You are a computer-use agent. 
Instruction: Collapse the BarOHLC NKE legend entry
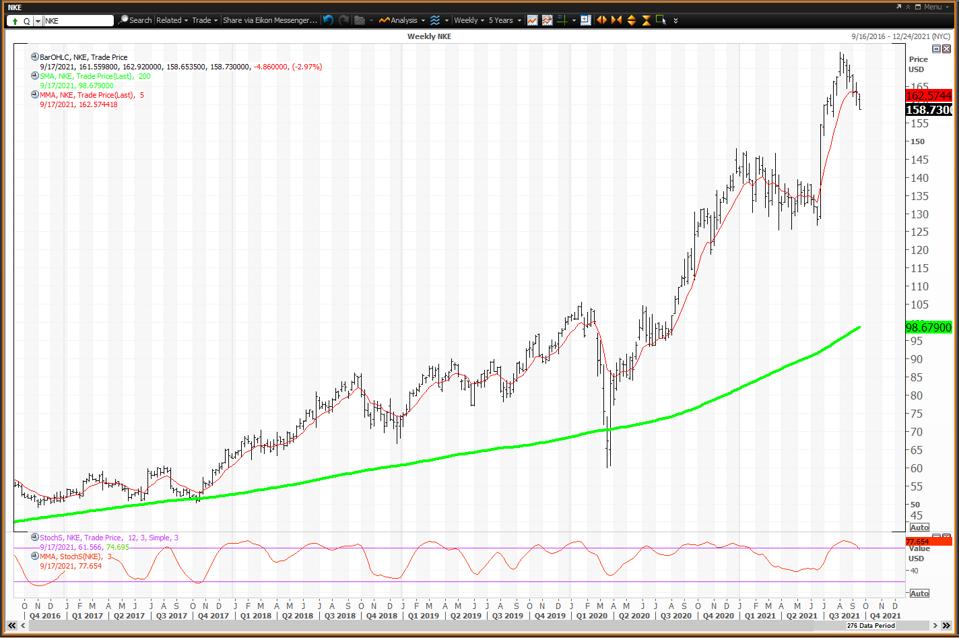35,57
